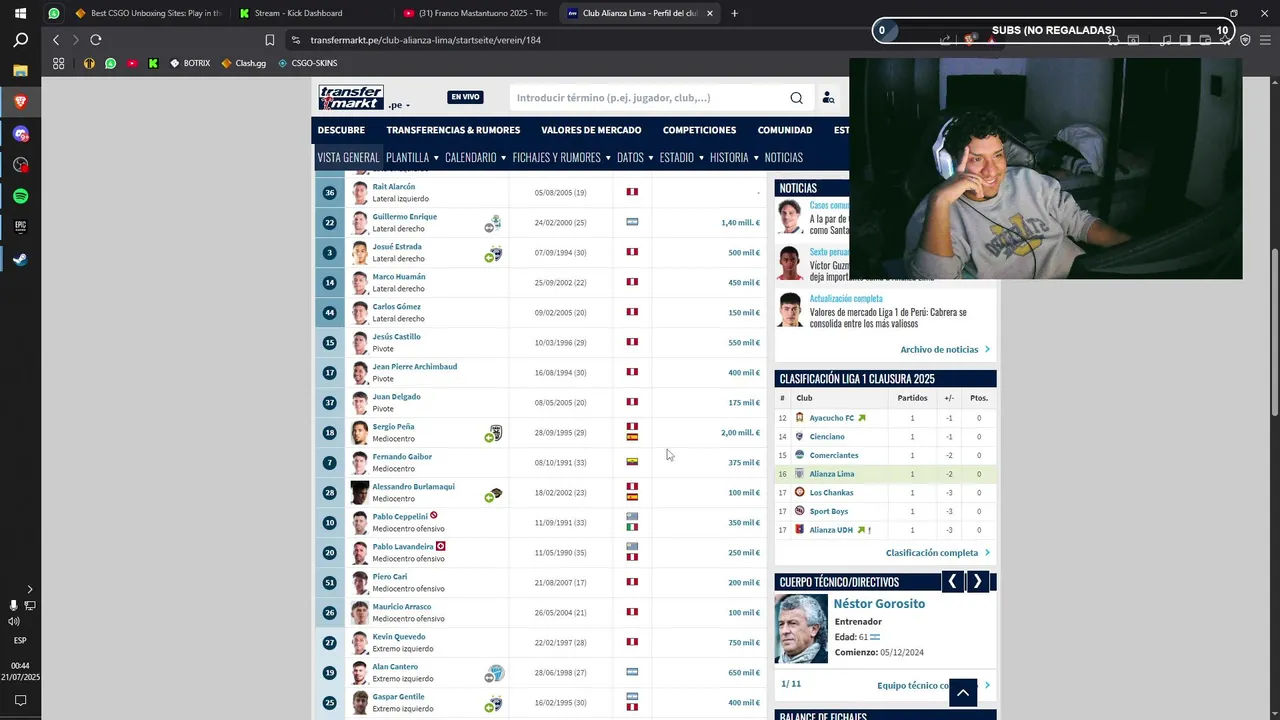Open Brave browser icon in taskbar

pos(20,102)
